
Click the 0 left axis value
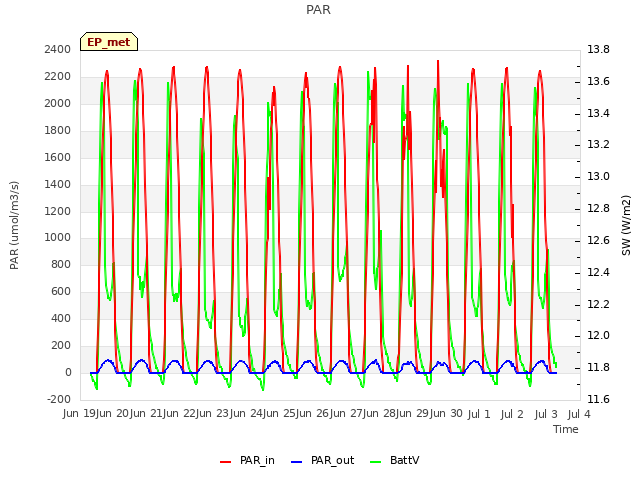tap(68, 372)
